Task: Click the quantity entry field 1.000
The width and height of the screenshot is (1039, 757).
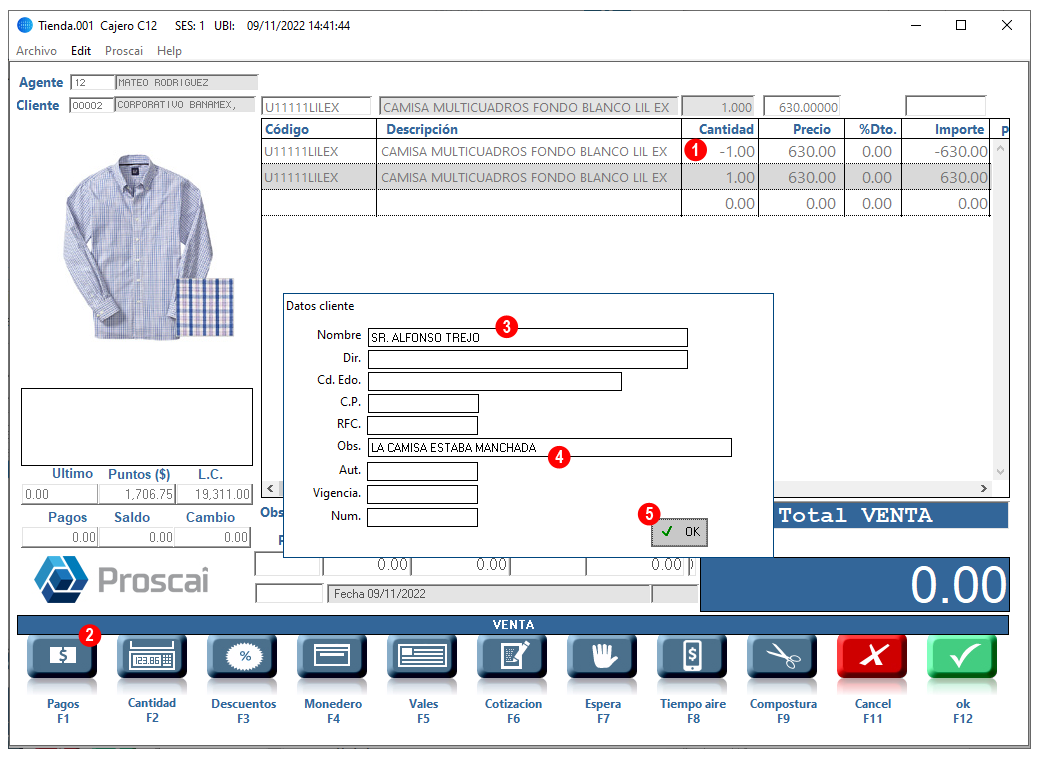Action: click(718, 107)
